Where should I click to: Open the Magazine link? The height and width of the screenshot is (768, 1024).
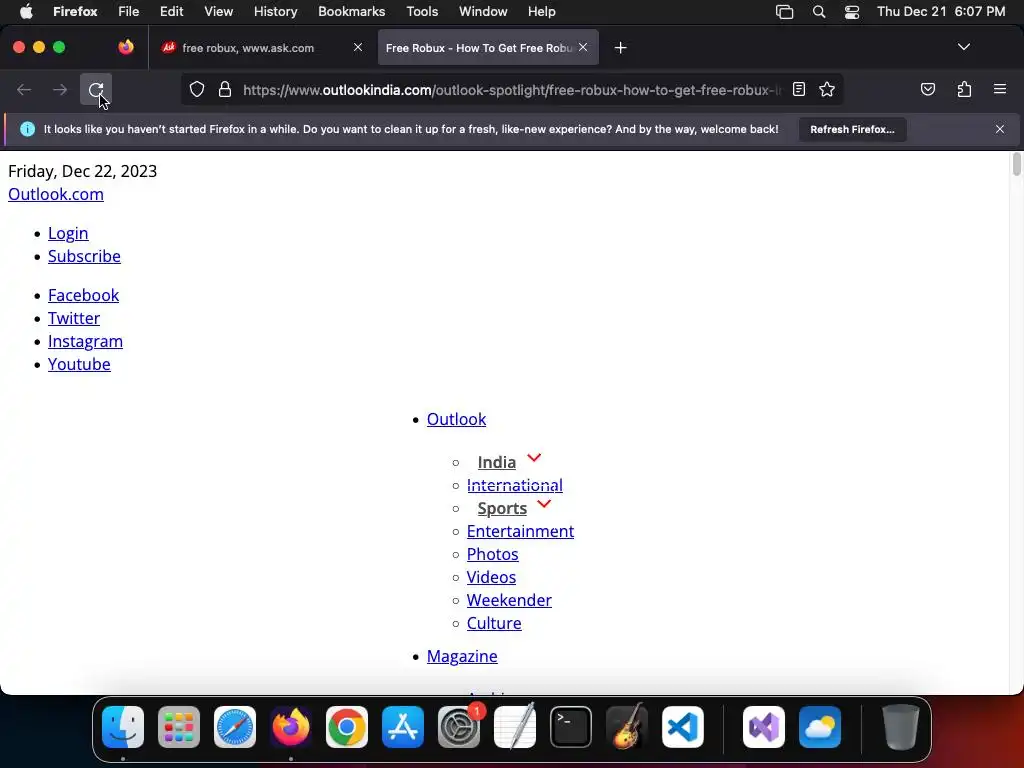[462, 656]
